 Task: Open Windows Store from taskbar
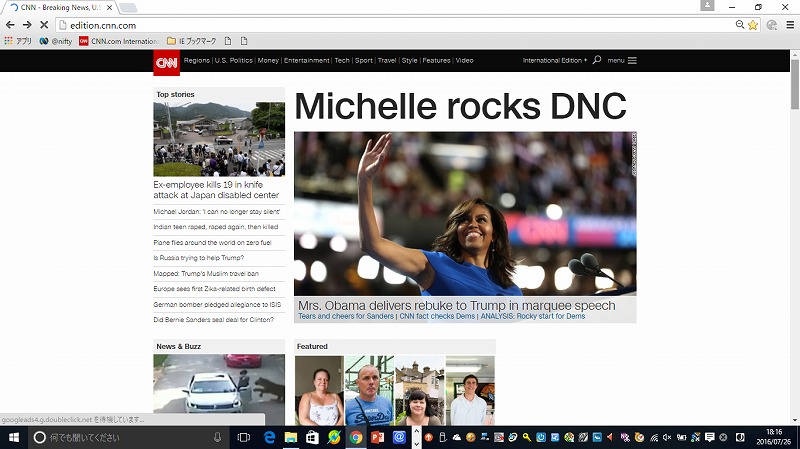tap(312, 437)
